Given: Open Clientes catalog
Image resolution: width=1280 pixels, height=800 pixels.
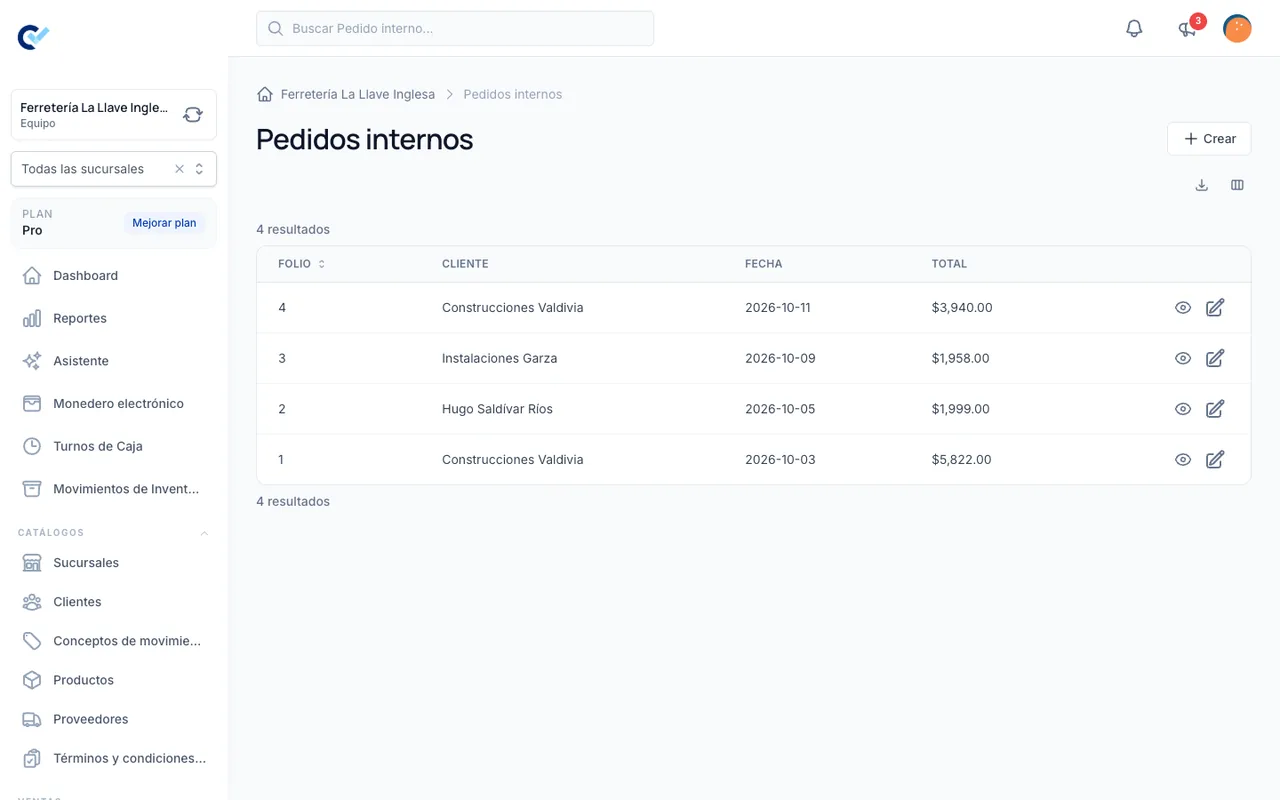Looking at the screenshot, I should pyautogui.click(x=114, y=602).
